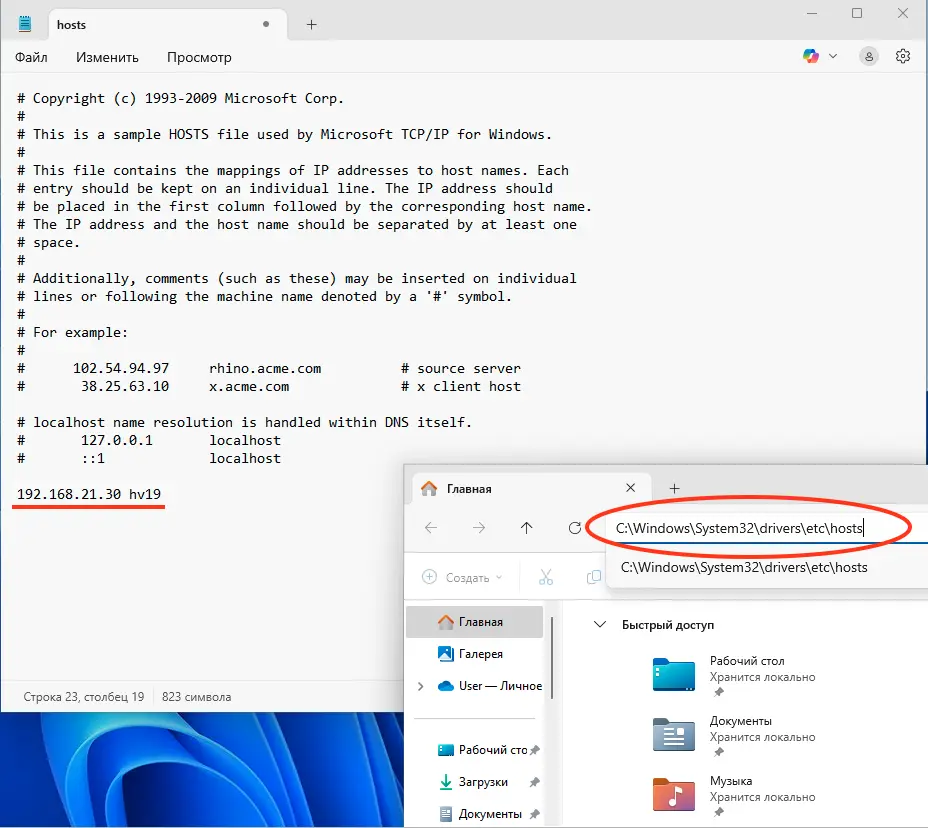The width and height of the screenshot is (928, 828).
Task: Go forward in File Explorer
Action: 479,527
